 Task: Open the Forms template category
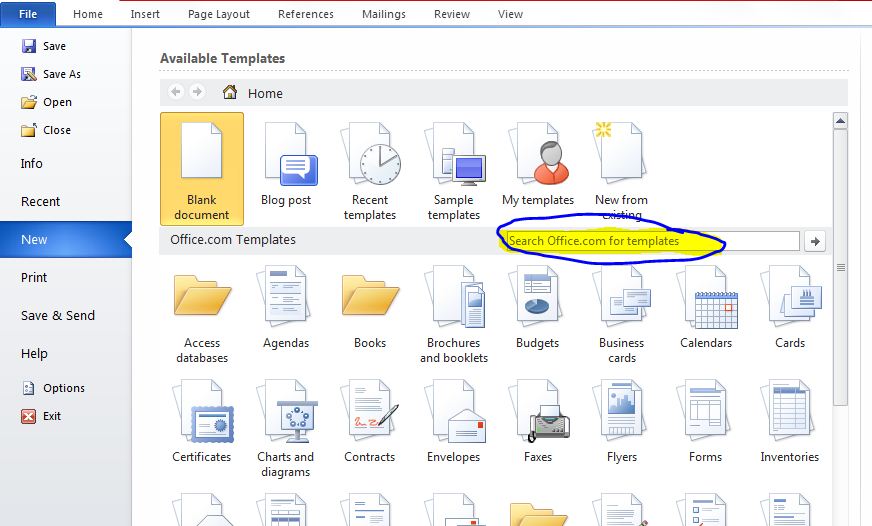(x=705, y=421)
